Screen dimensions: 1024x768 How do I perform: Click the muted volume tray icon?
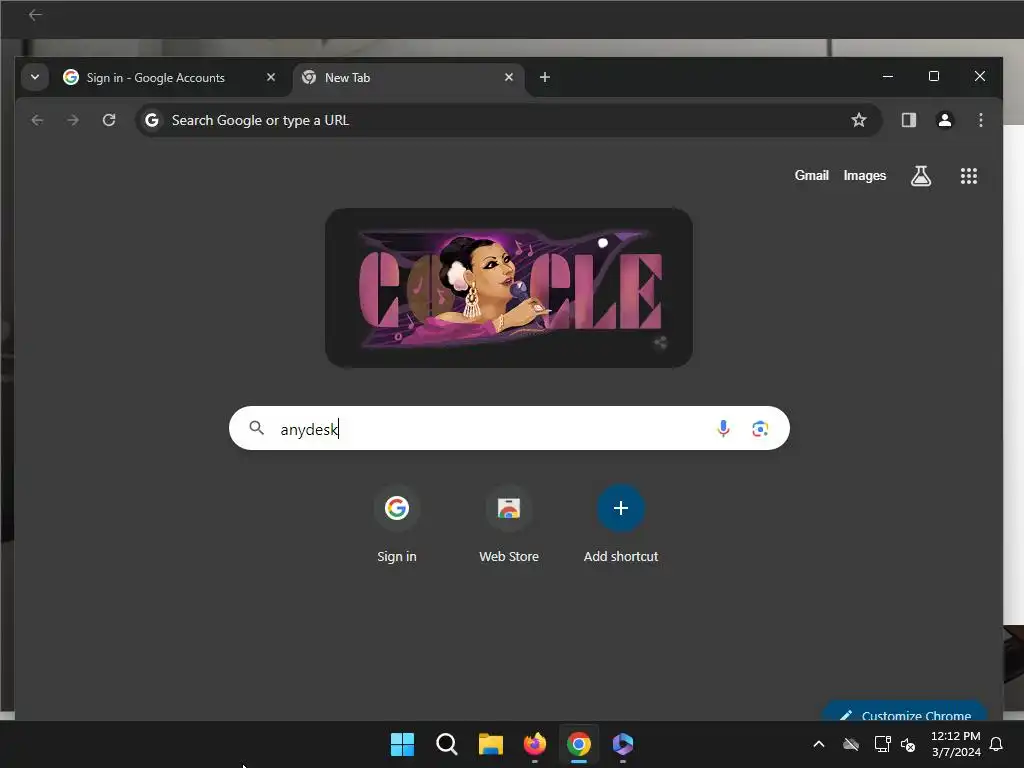point(908,744)
